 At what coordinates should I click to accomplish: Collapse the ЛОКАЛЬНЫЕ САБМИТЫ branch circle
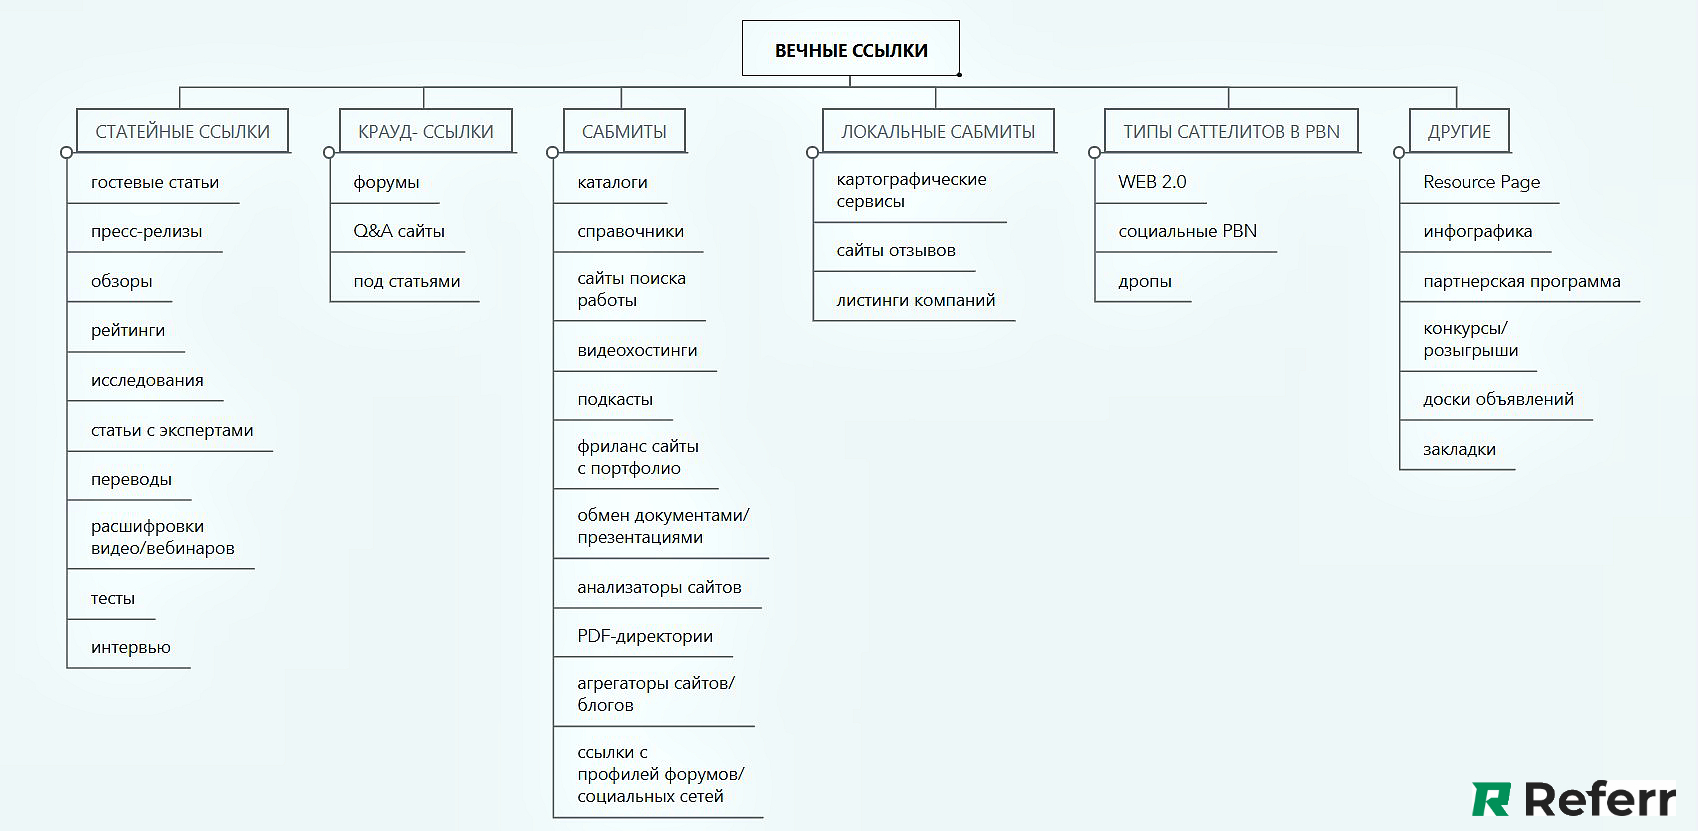pyautogui.click(x=812, y=153)
